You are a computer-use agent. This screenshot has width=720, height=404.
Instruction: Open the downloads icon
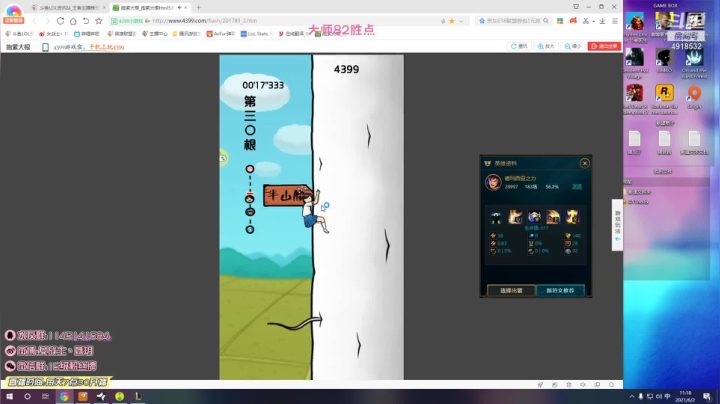[602, 21]
